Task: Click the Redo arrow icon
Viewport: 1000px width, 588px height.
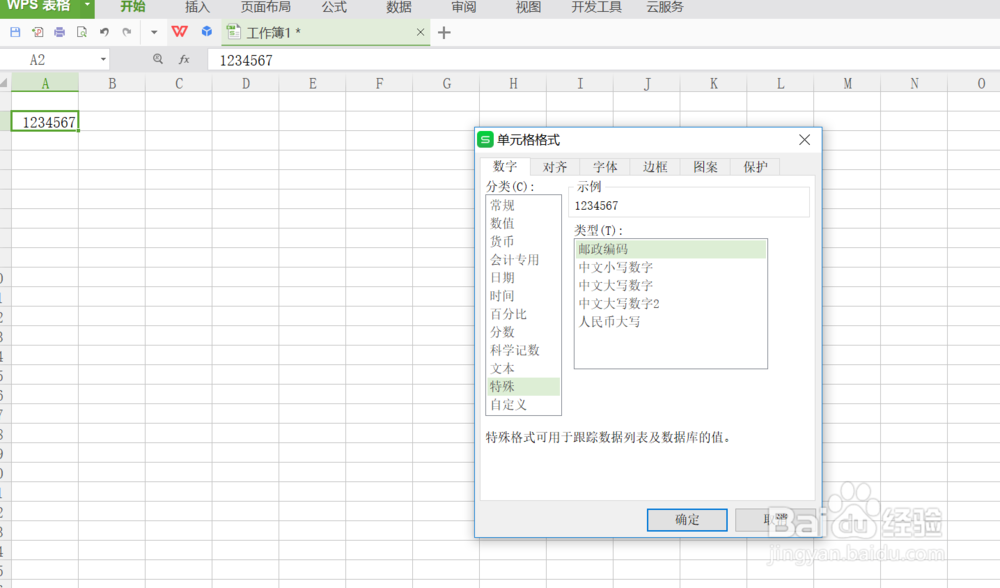Action: tap(126, 32)
